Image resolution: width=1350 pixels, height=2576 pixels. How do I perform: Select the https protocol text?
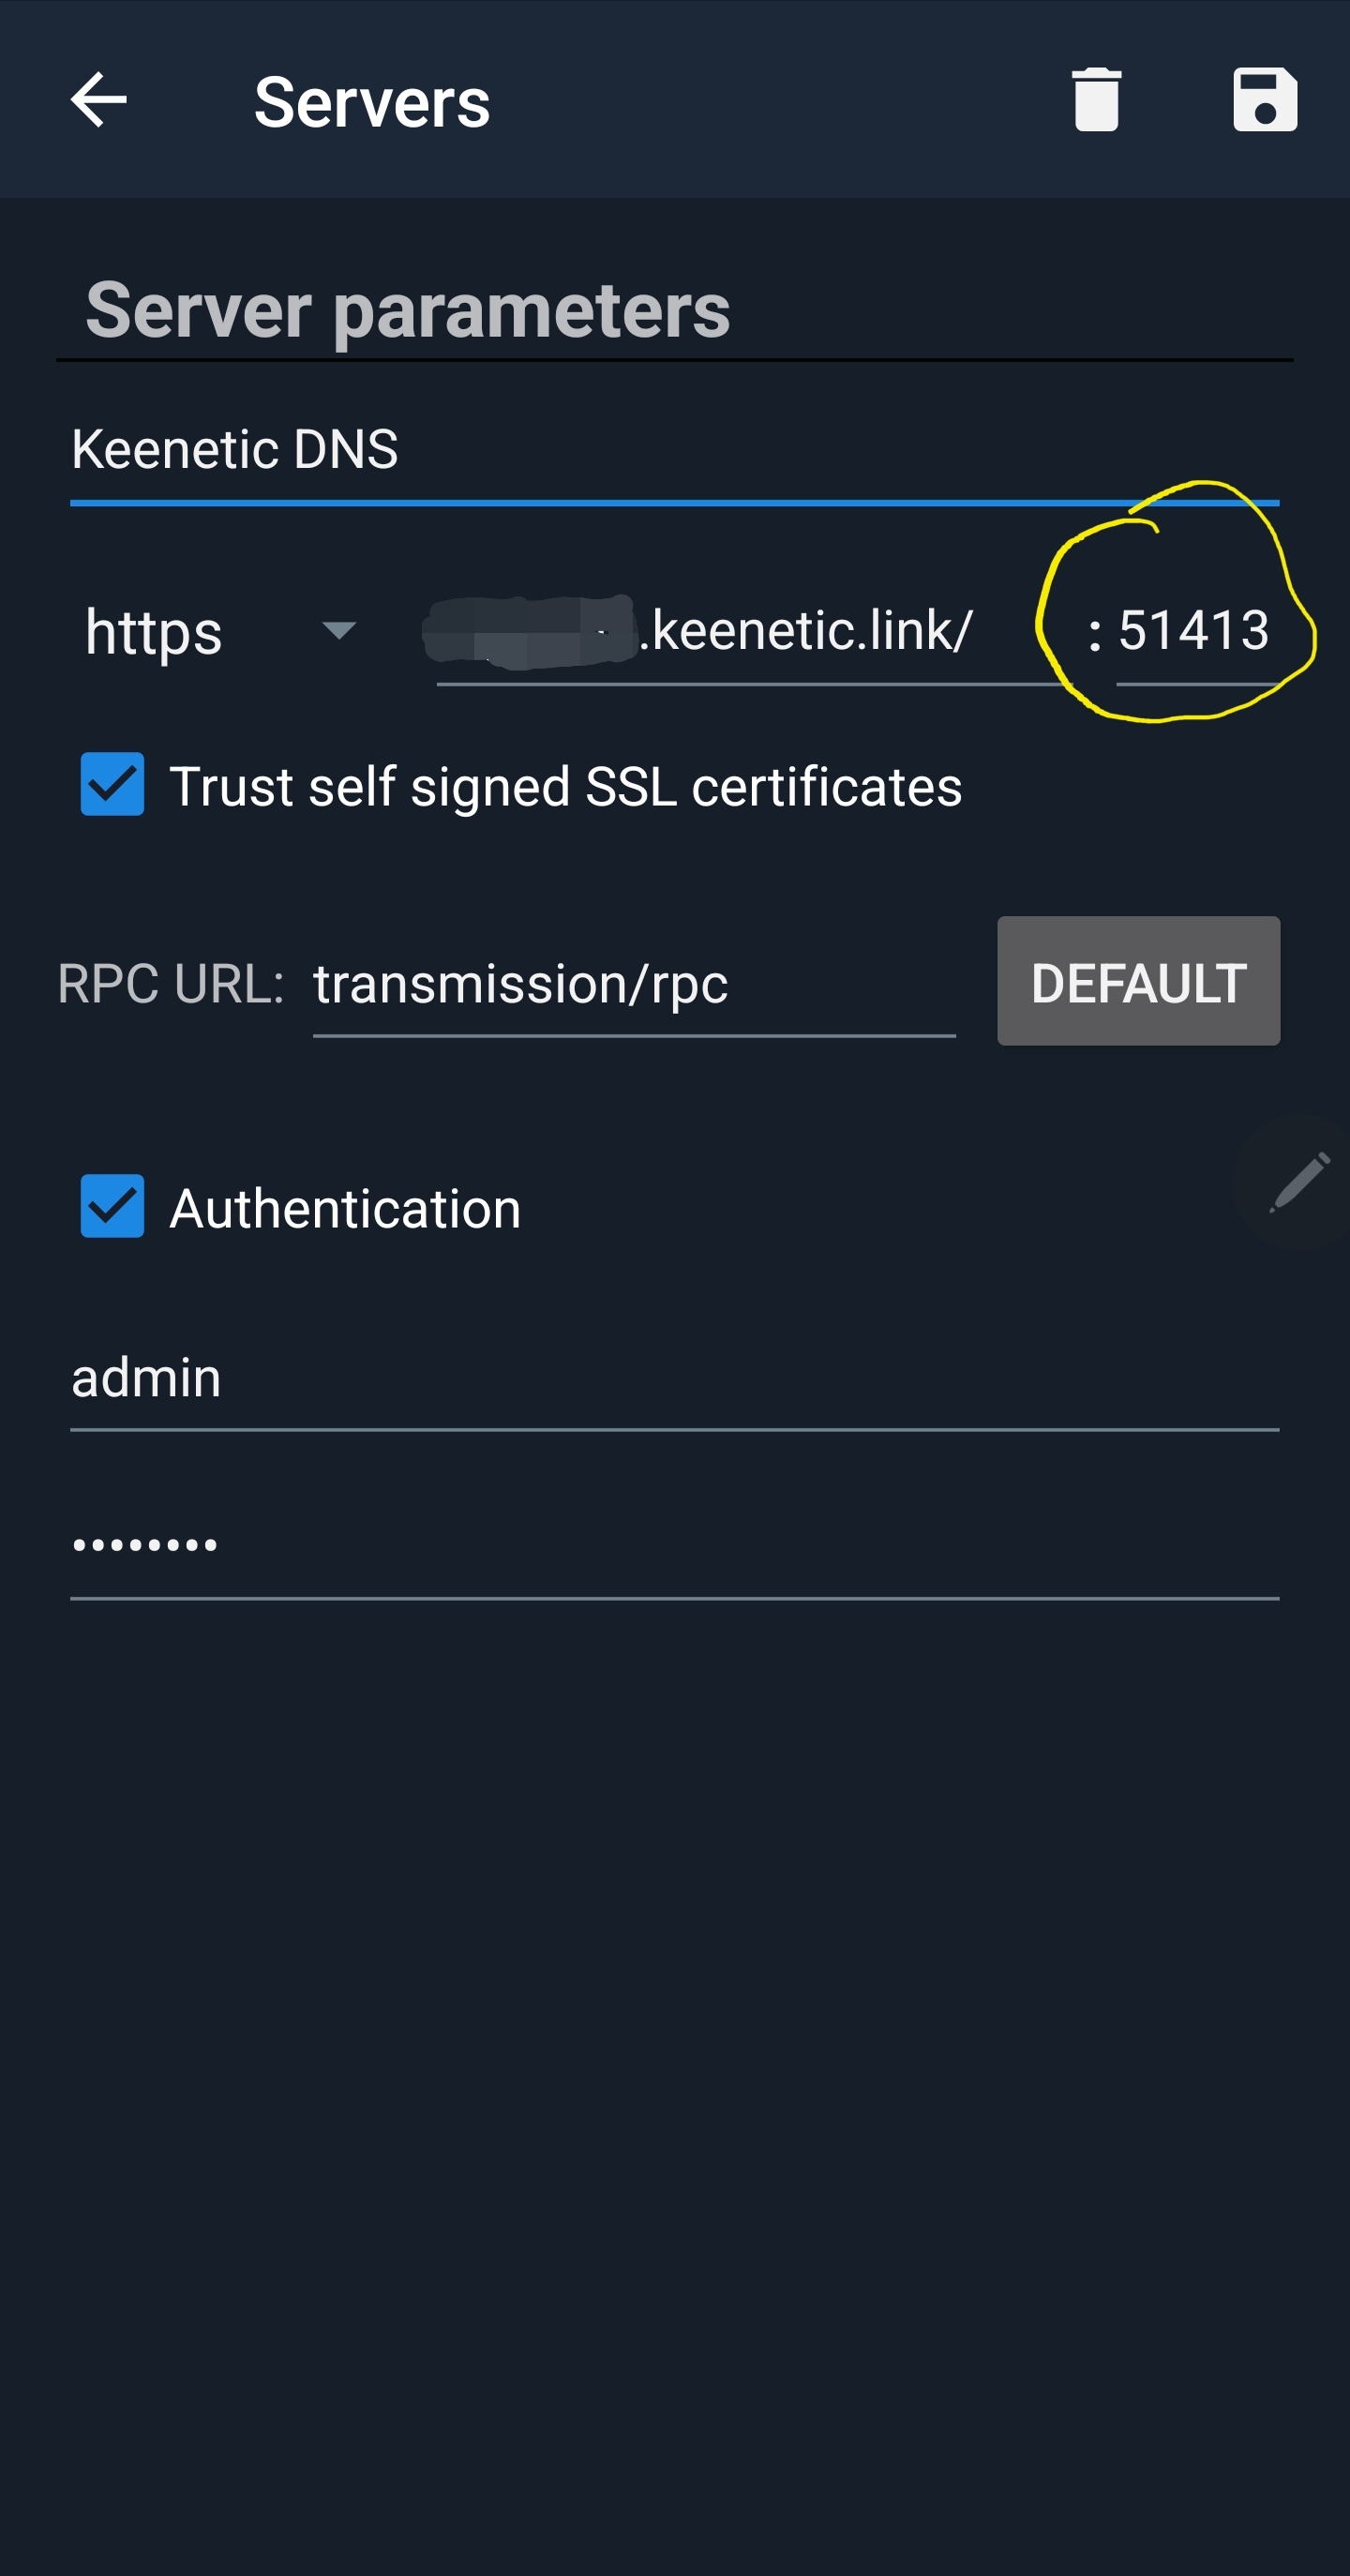153,632
